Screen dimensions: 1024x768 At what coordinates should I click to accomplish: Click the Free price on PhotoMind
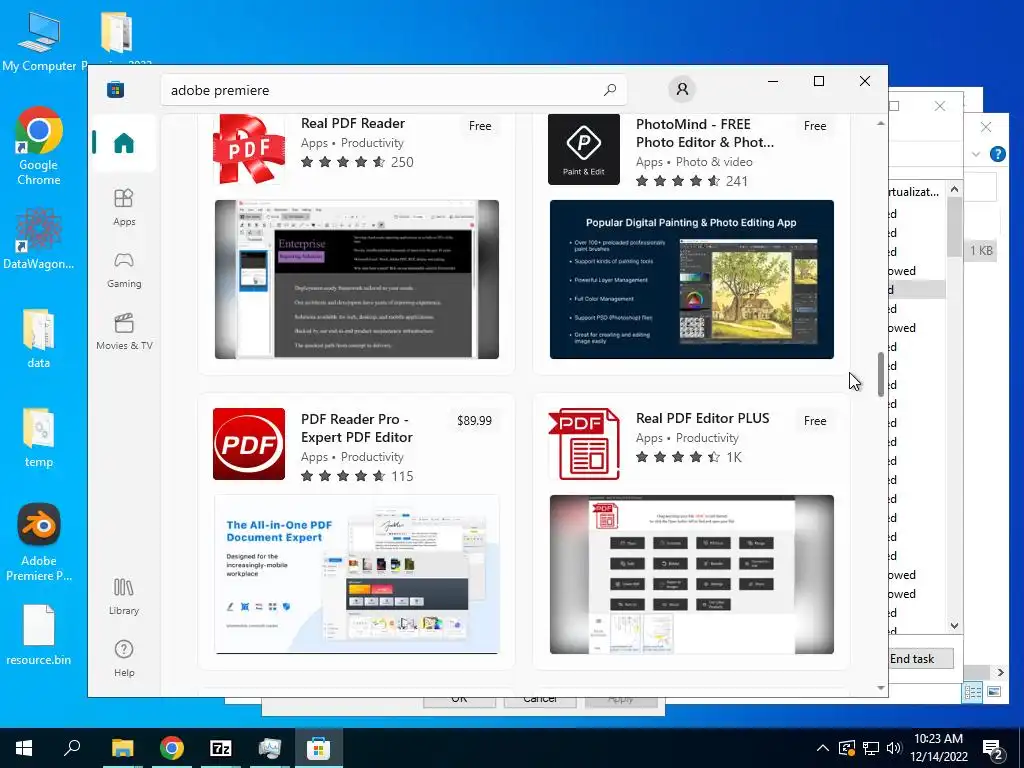815,126
